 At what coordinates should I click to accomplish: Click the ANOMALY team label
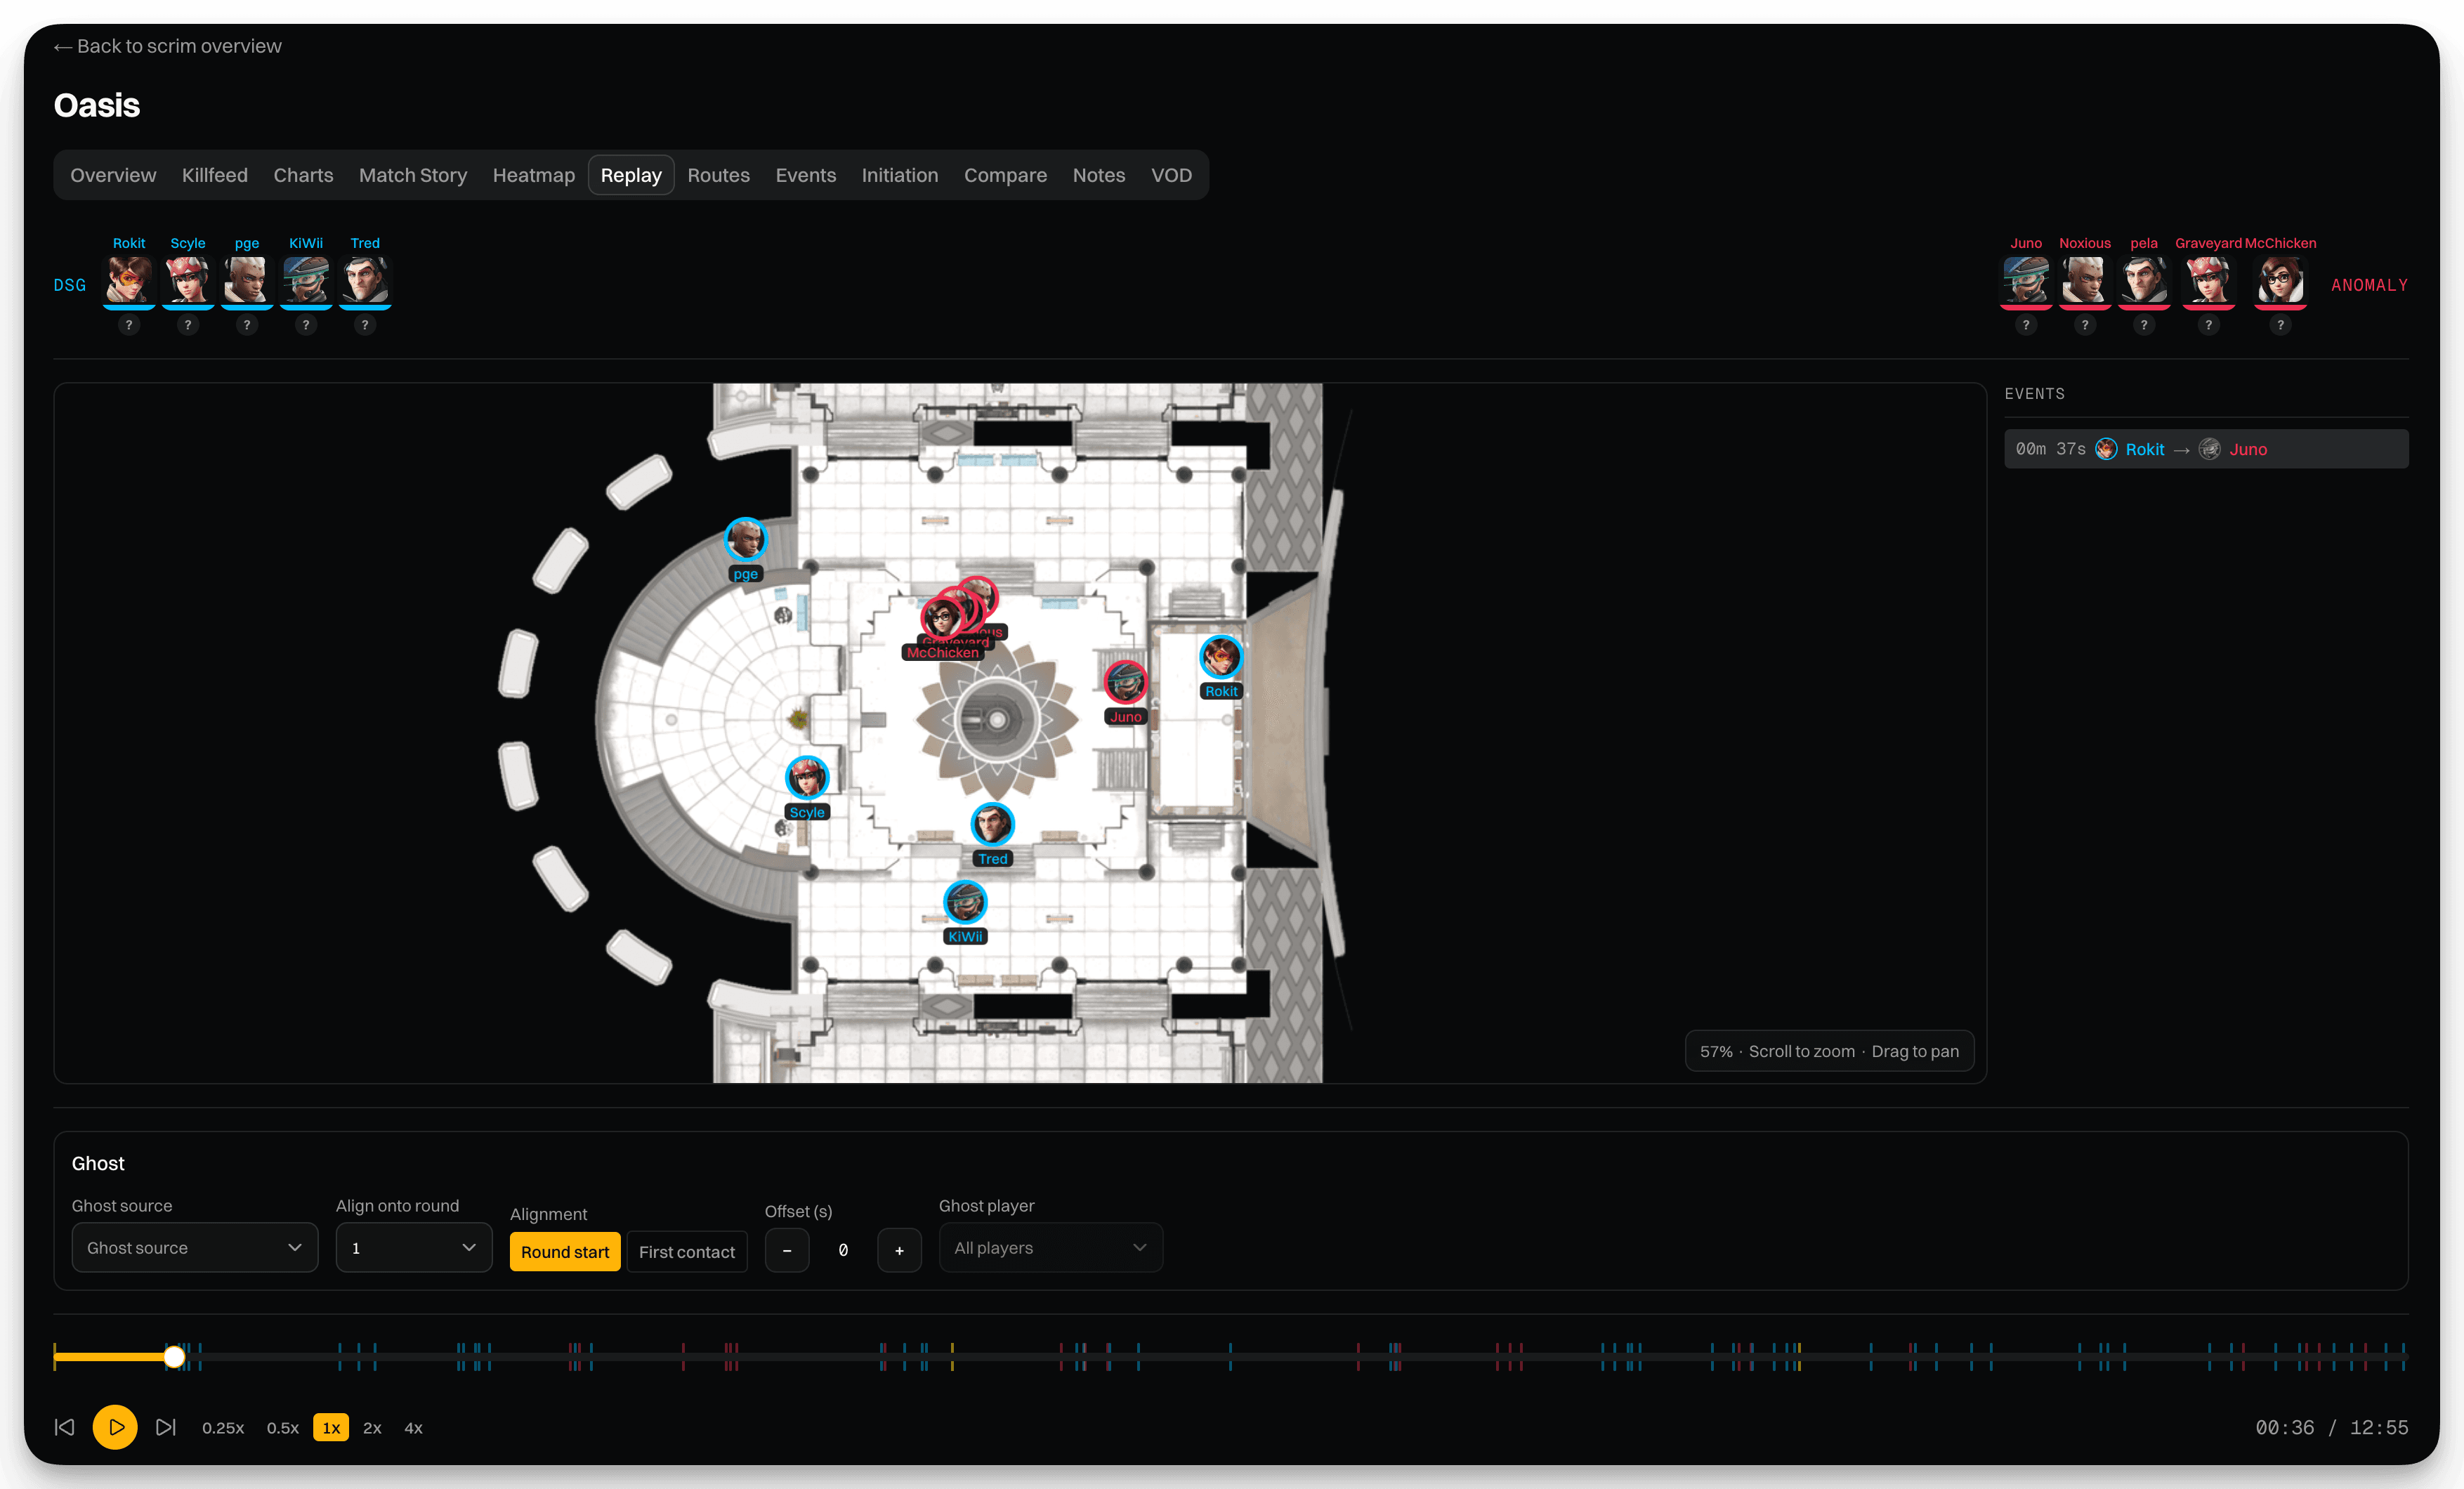(x=2369, y=285)
